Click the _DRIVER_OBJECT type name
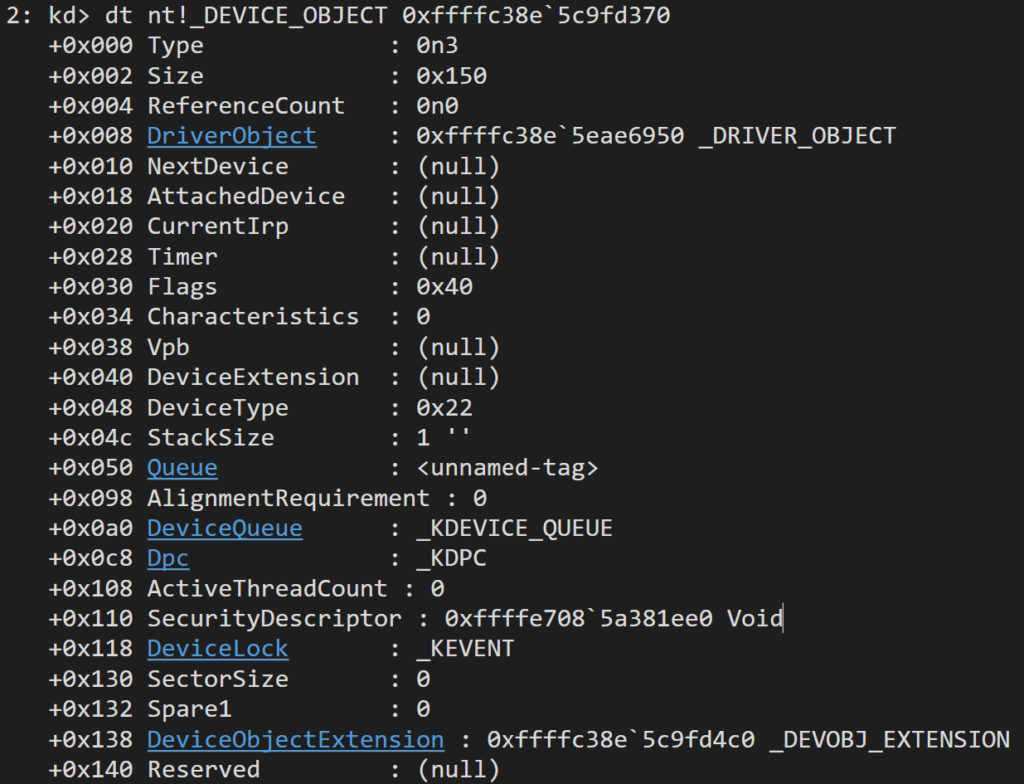1024x784 pixels. click(797, 136)
